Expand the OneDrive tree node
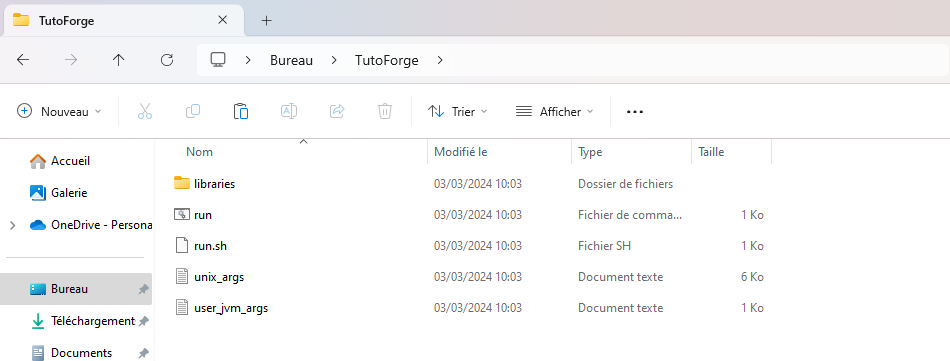This screenshot has height=361, width=950. (x=13, y=225)
